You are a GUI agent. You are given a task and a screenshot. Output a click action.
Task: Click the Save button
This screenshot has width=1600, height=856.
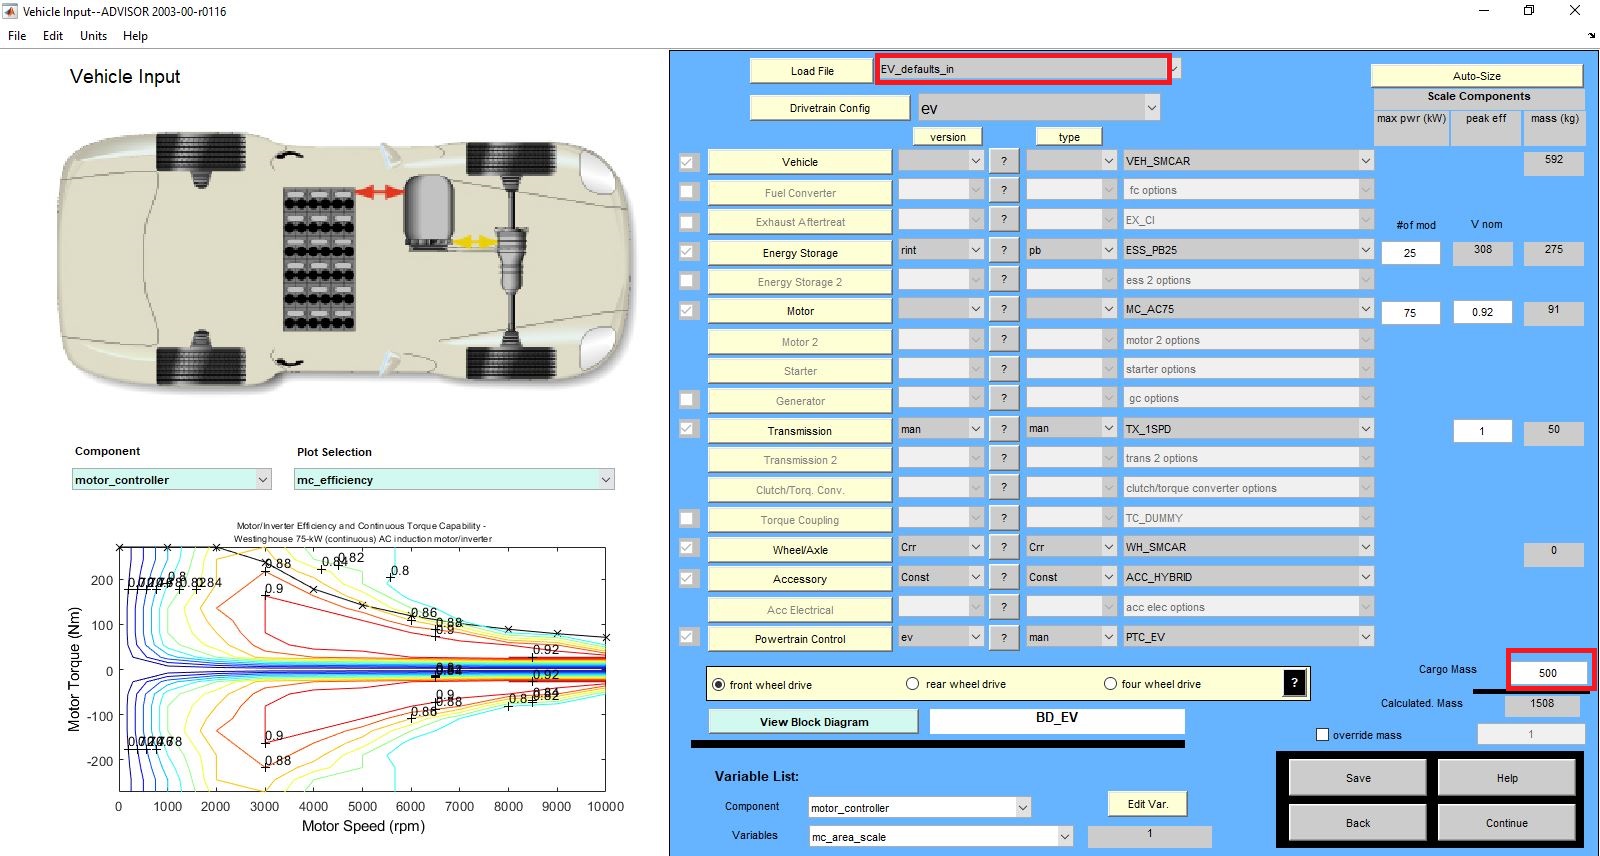click(1358, 778)
